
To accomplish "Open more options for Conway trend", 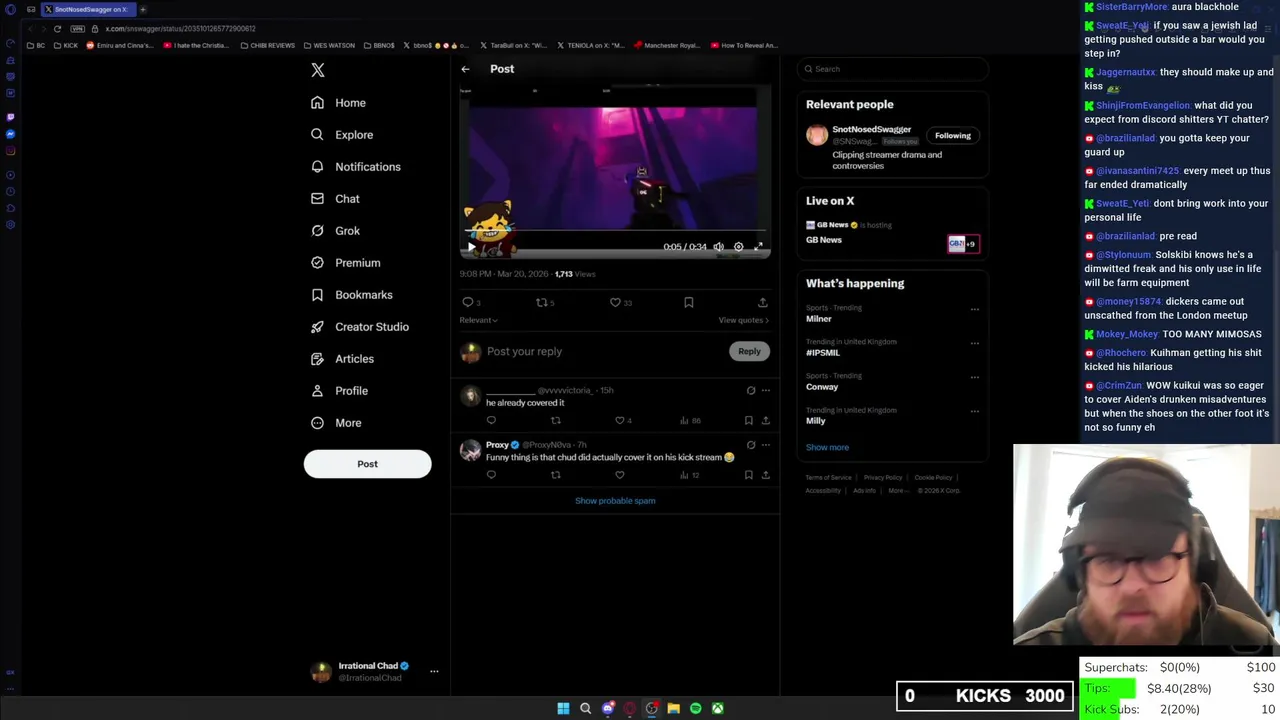I will (x=975, y=378).
